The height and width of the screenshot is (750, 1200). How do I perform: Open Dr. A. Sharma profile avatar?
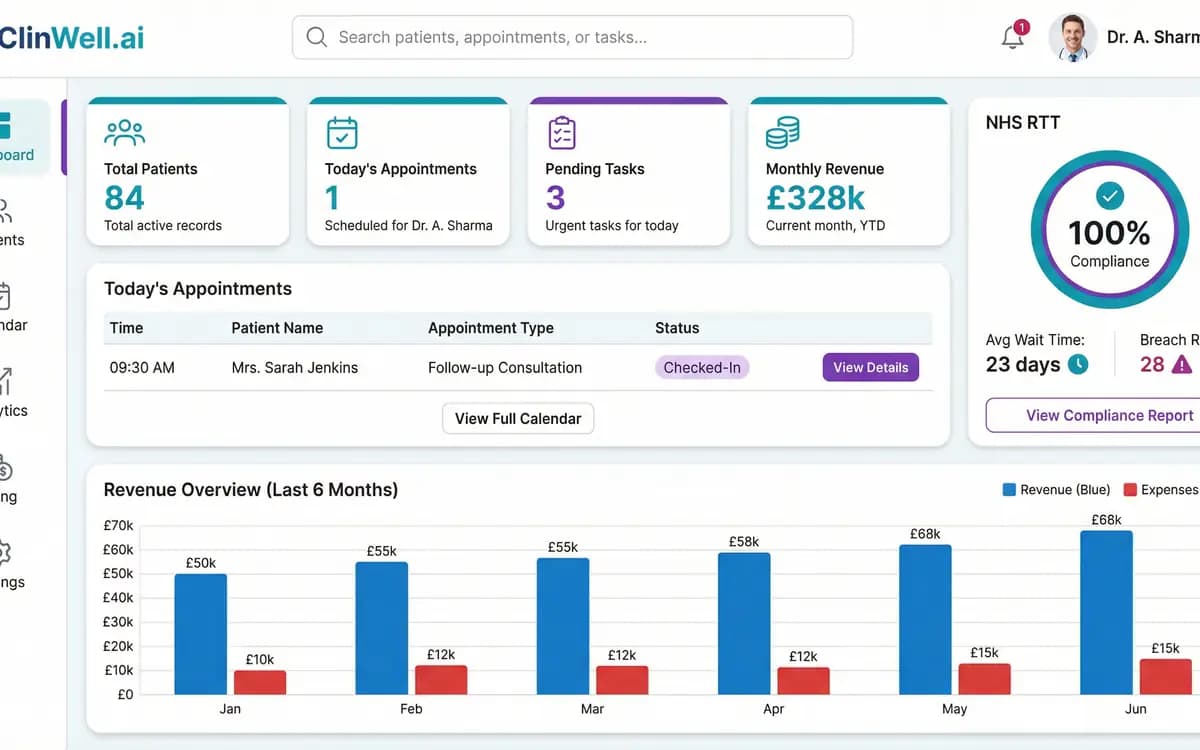click(1072, 38)
